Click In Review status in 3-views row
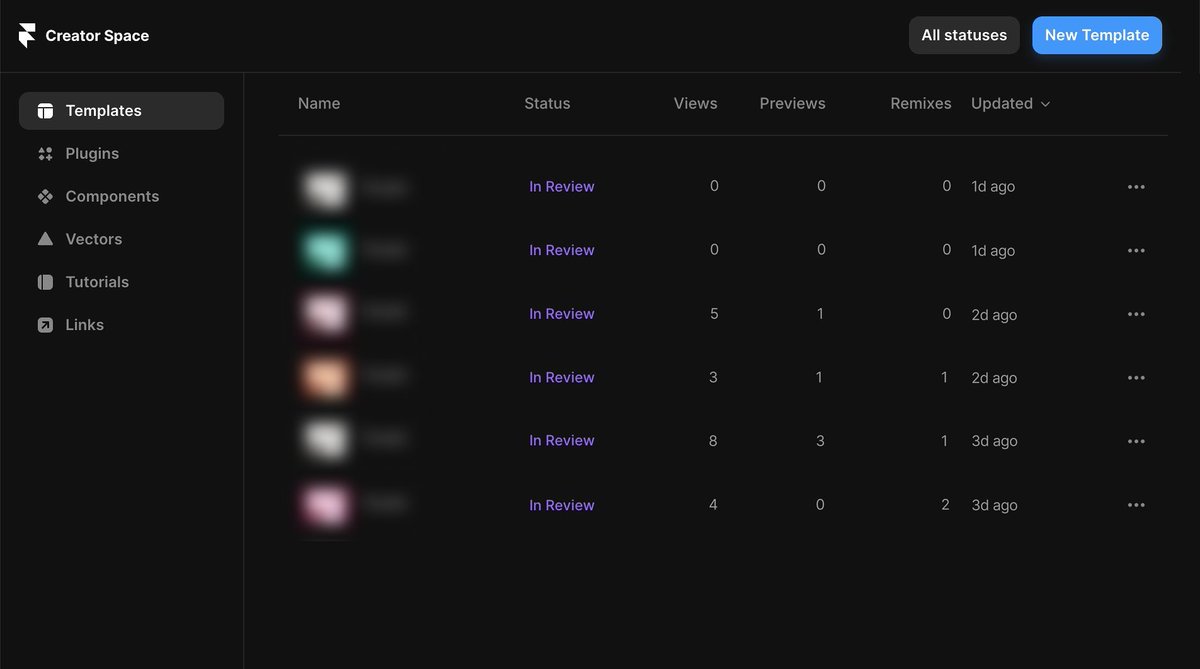 [562, 378]
